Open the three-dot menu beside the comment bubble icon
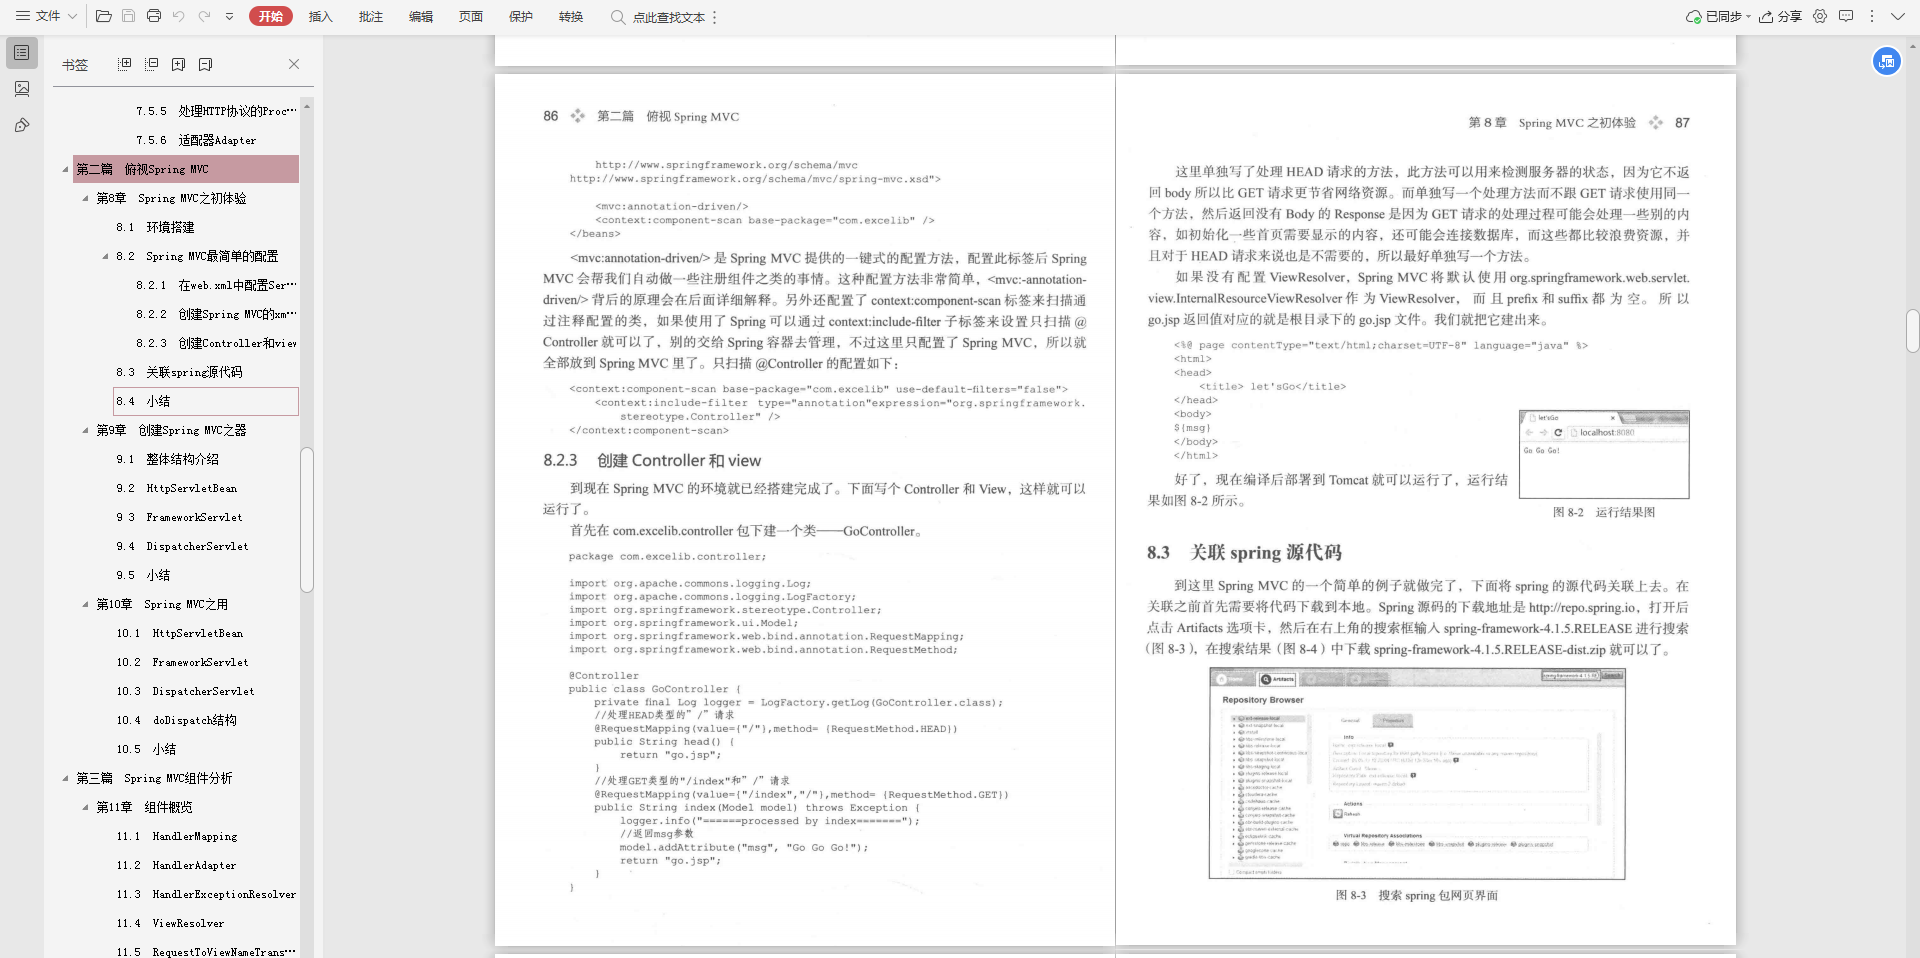The width and height of the screenshot is (1920, 958). [1871, 16]
